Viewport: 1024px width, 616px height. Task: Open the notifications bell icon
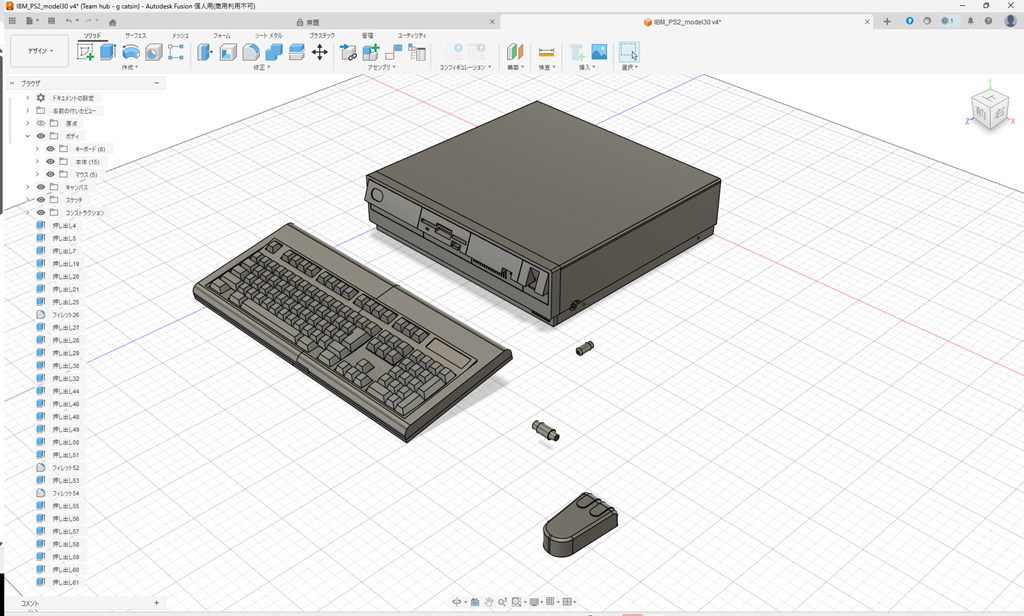click(x=970, y=21)
